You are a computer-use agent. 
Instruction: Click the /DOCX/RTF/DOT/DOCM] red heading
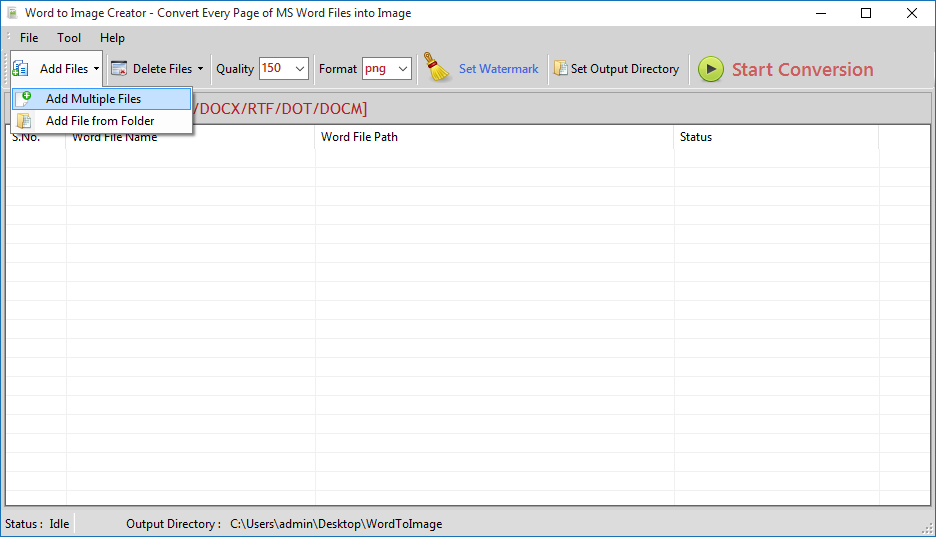point(279,109)
